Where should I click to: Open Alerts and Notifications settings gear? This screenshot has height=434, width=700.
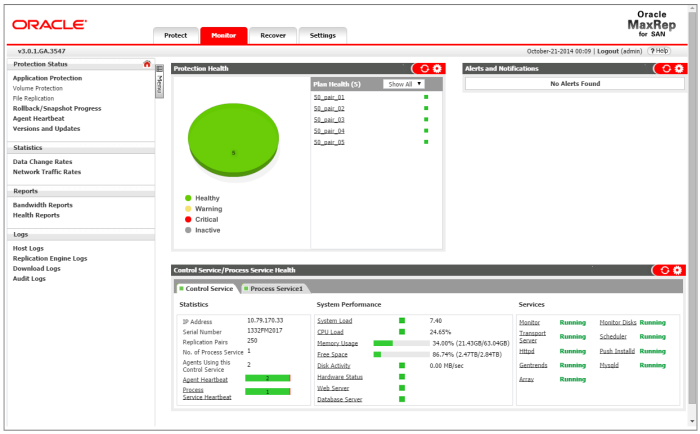click(679, 68)
